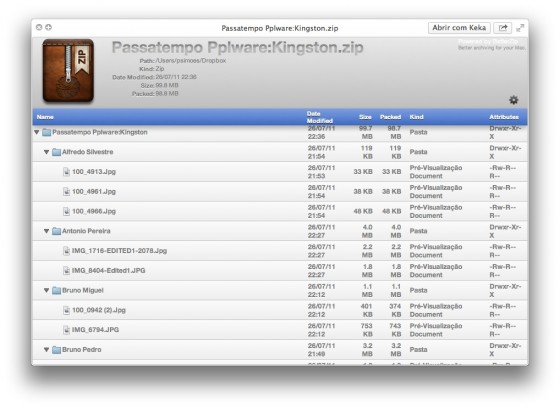Click the fullscreen arrows icon

point(520,28)
